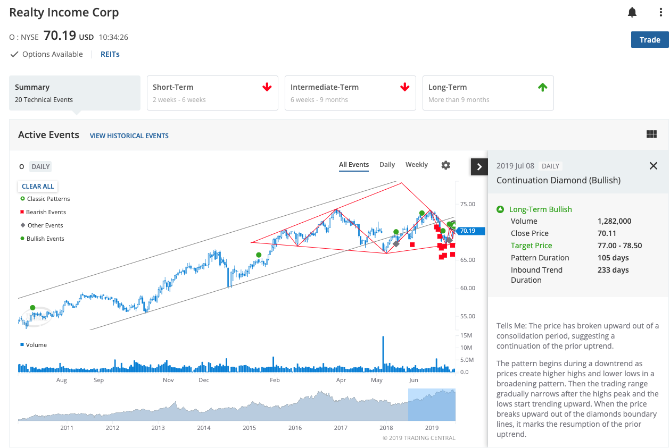Click the highlighted range in timeline navigator
The image size is (670, 448).
pos(431,405)
